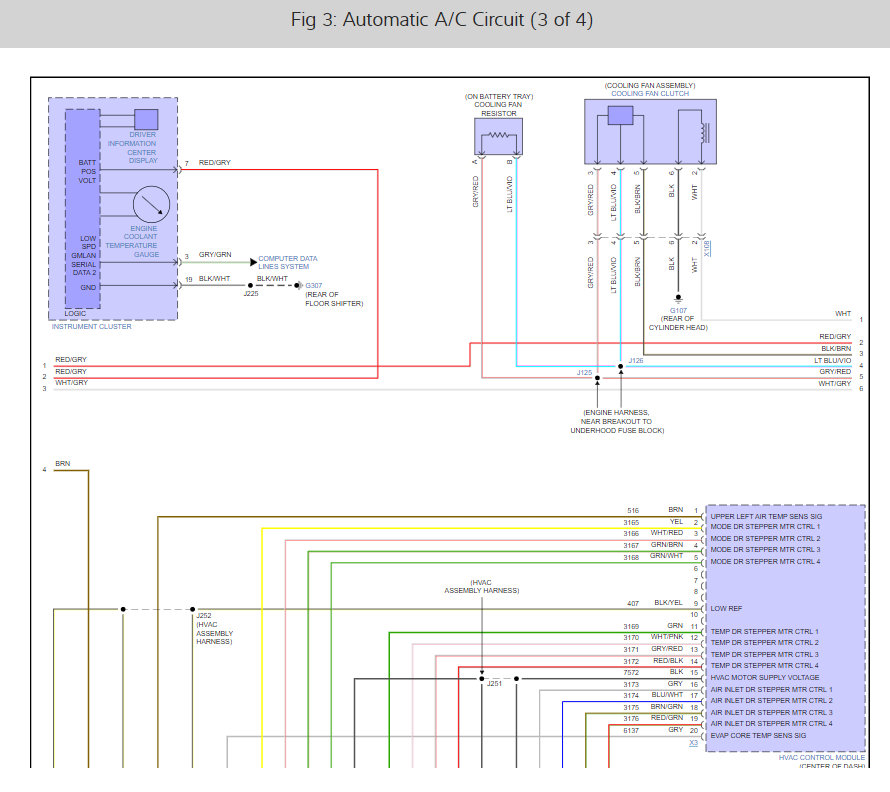The height and width of the screenshot is (792, 890).
Task: Click the cooling fan resistor zigzag symbol
Action: (x=499, y=135)
